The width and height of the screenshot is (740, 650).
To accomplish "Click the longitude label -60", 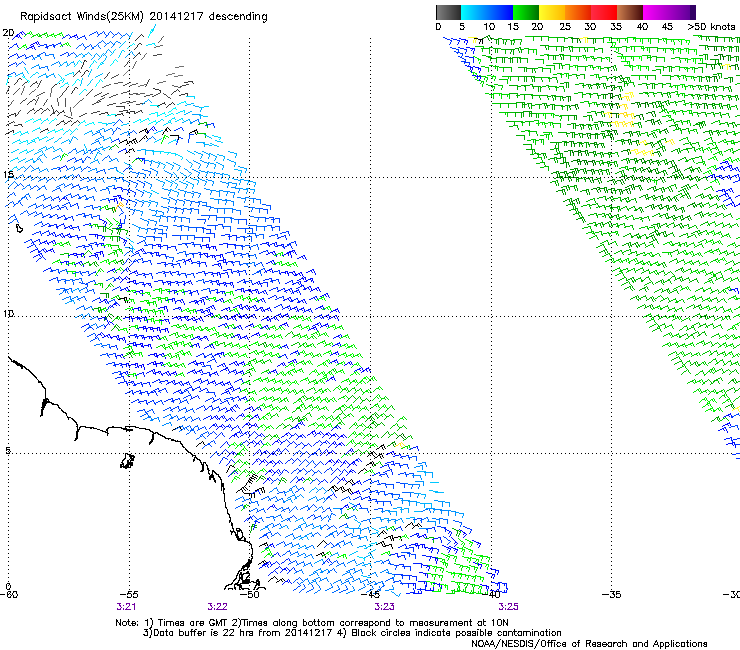I will click(9, 595).
